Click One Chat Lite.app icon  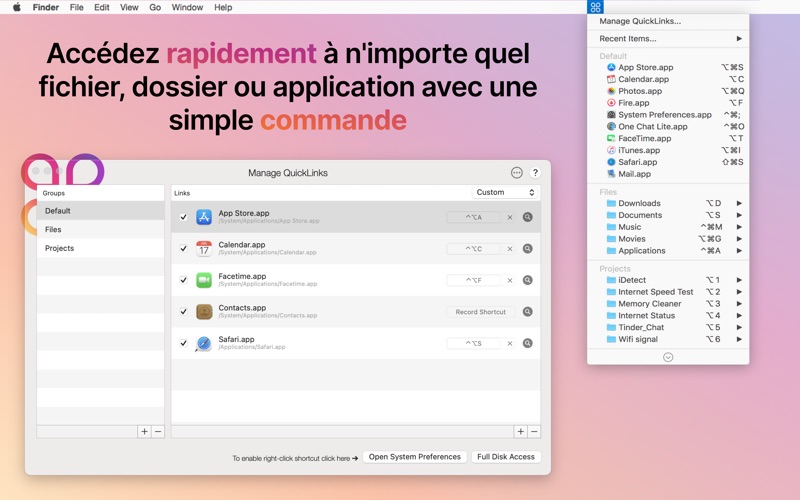[x=611, y=127]
